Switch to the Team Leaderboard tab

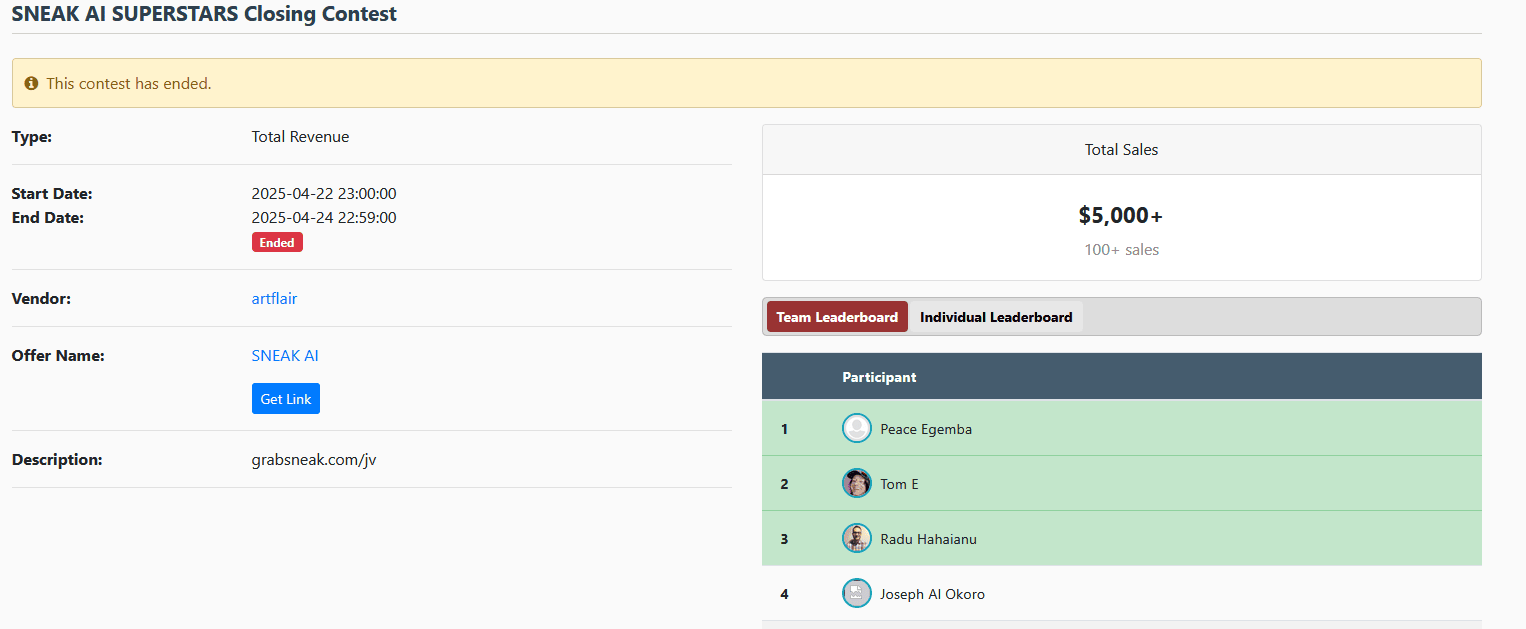click(x=837, y=317)
